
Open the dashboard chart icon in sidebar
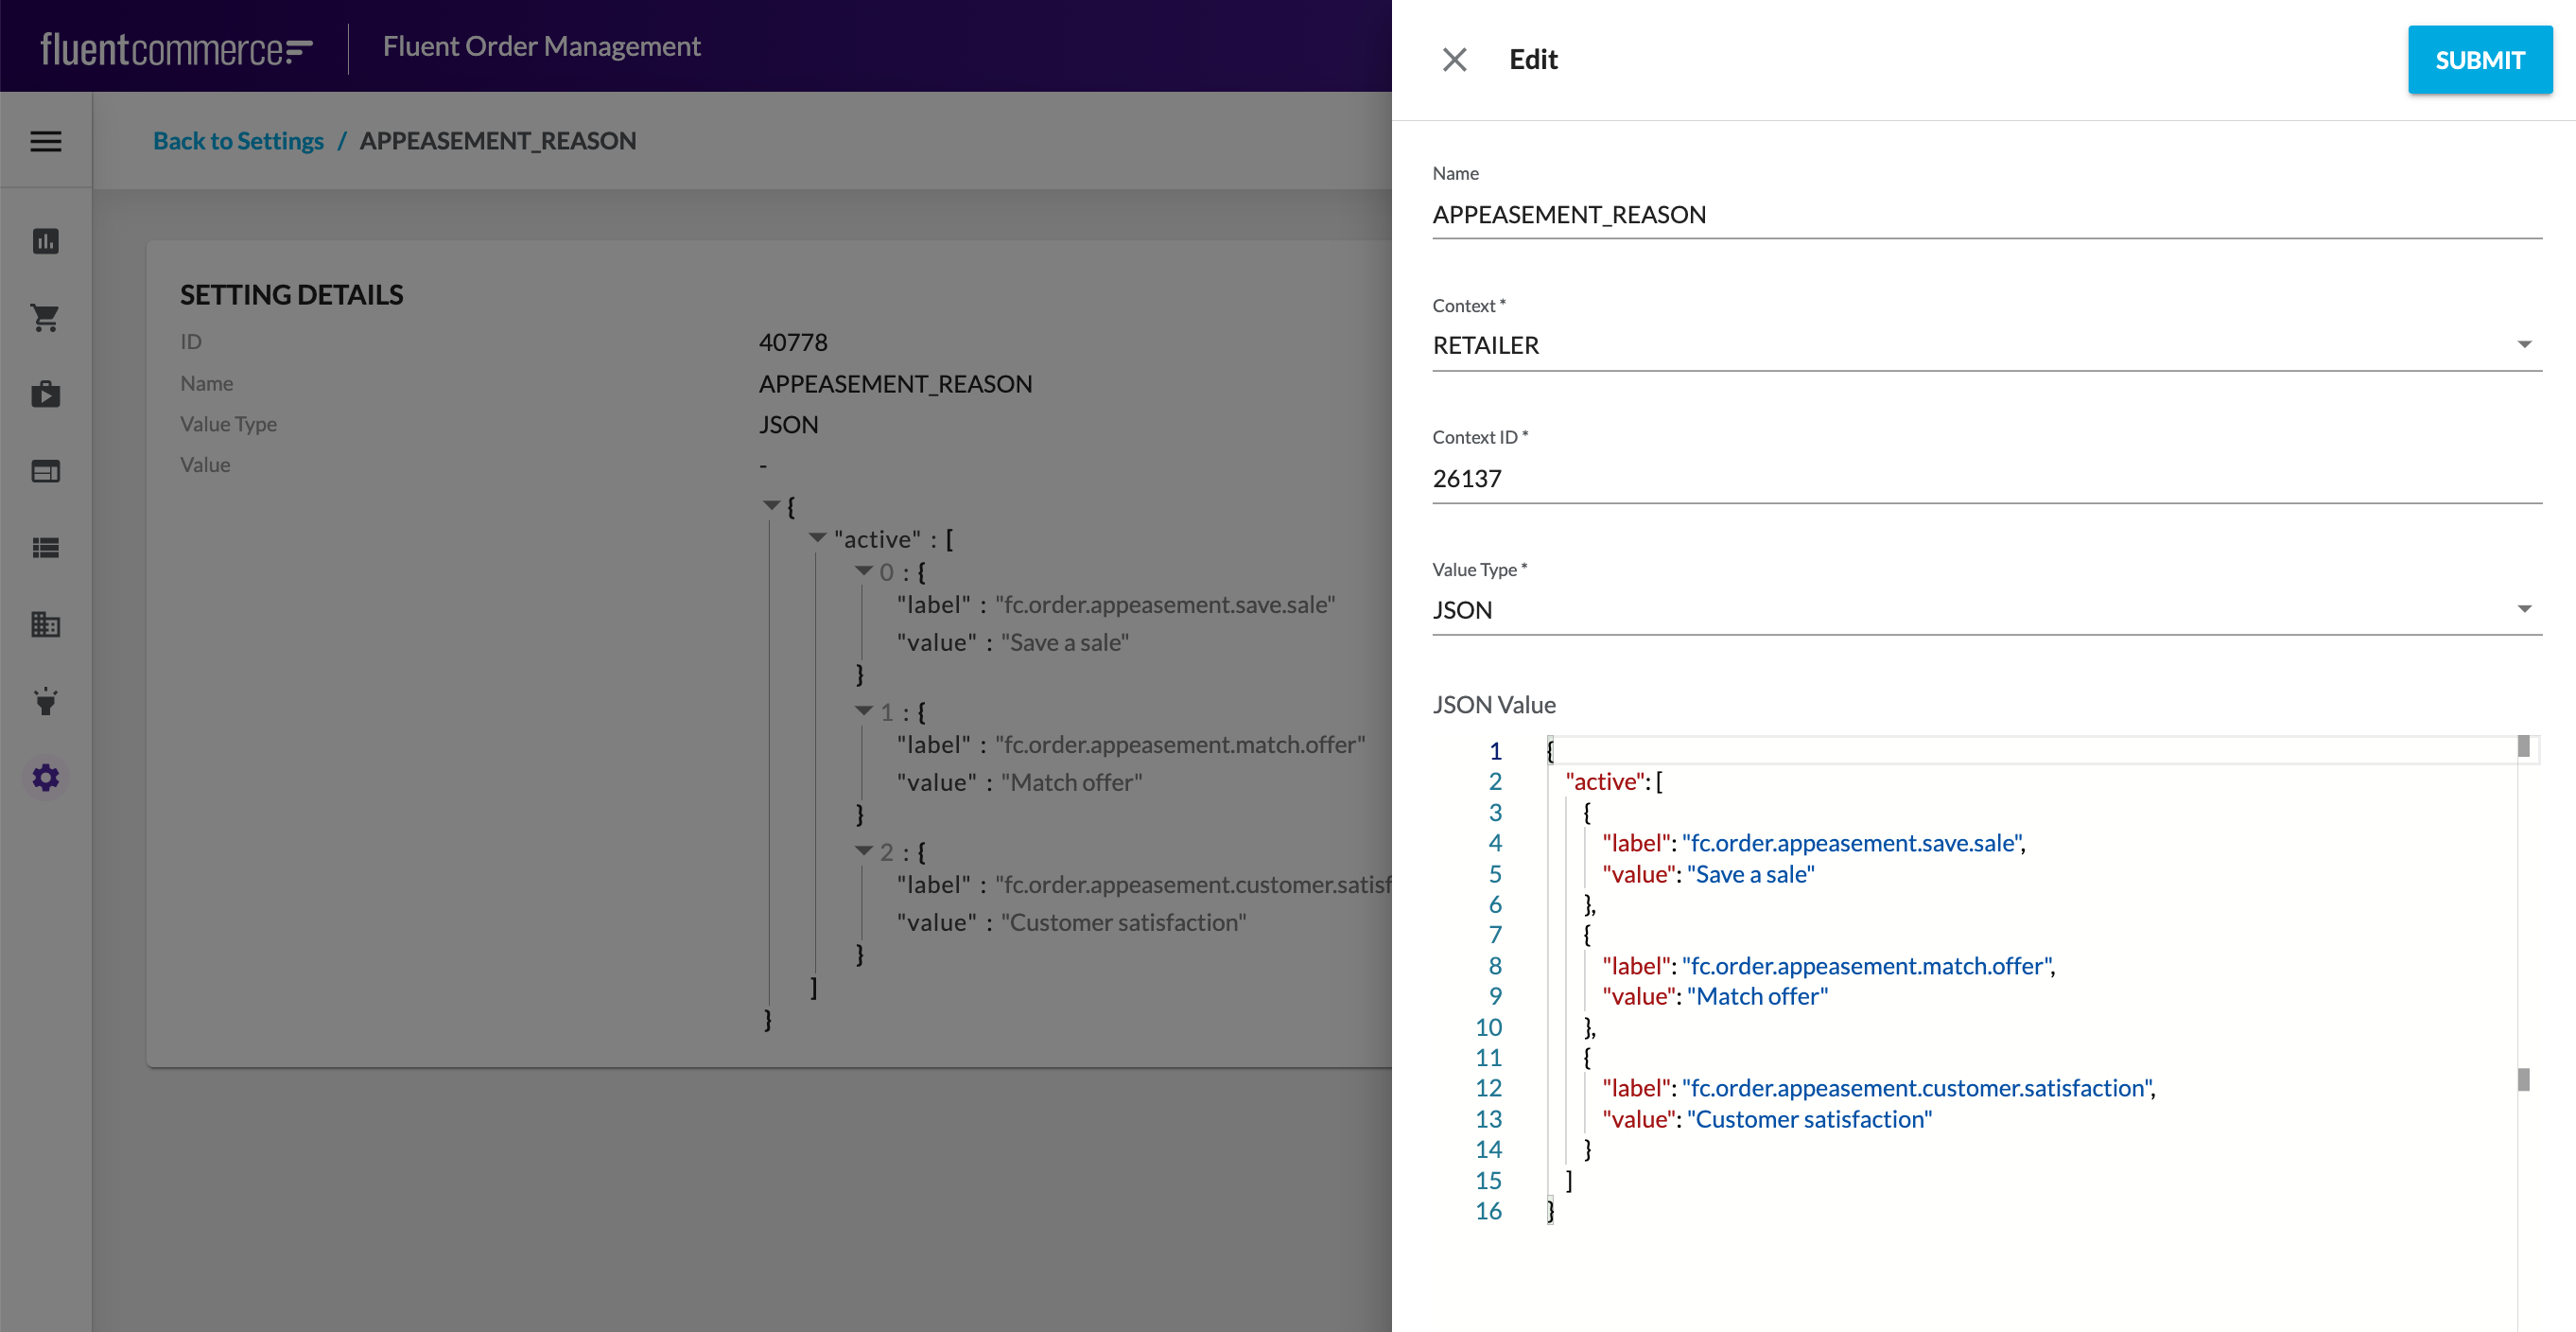(46, 241)
